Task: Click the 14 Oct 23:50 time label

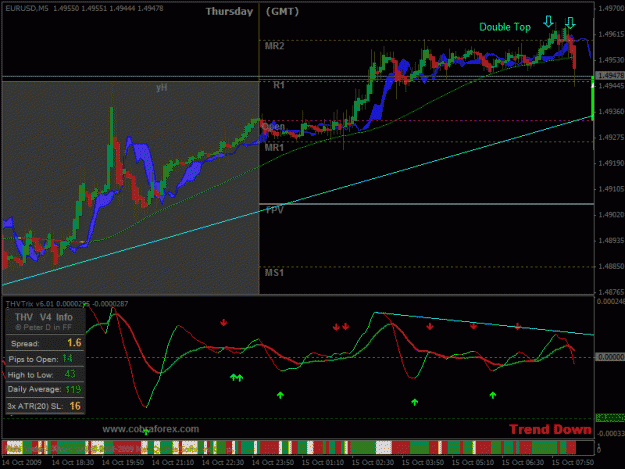Action: tap(273, 463)
